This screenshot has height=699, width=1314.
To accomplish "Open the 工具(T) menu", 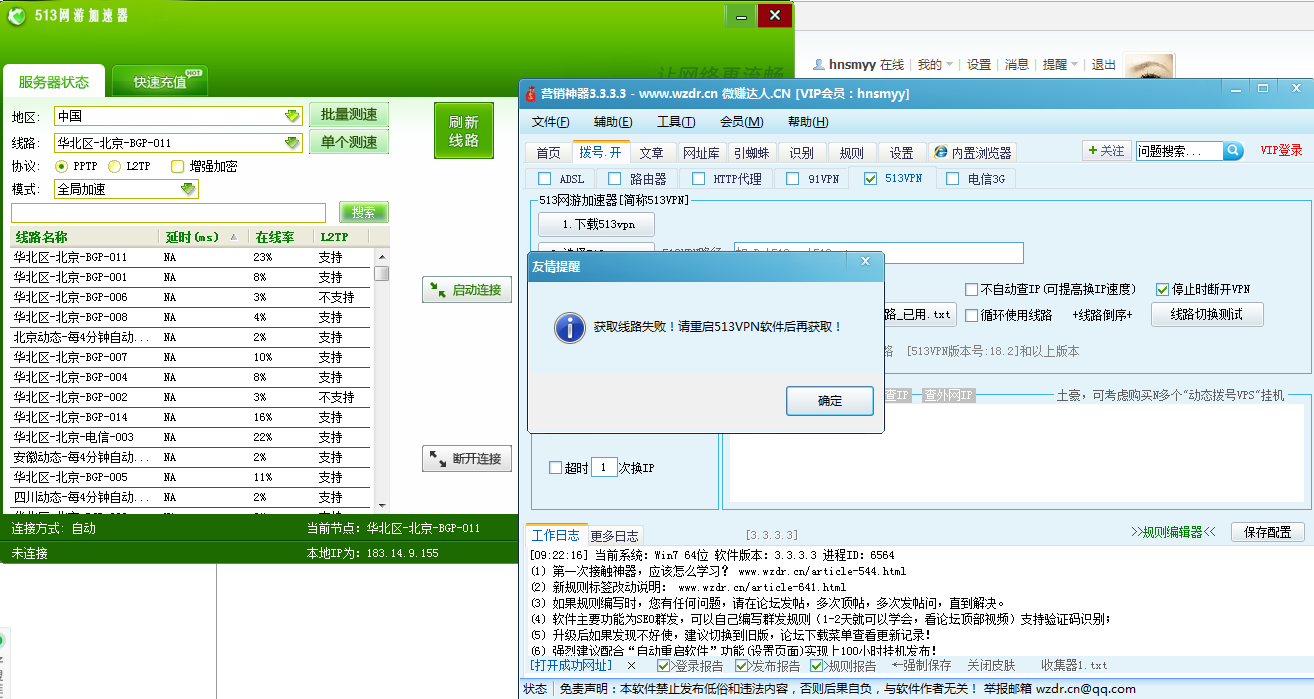I will point(675,122).
